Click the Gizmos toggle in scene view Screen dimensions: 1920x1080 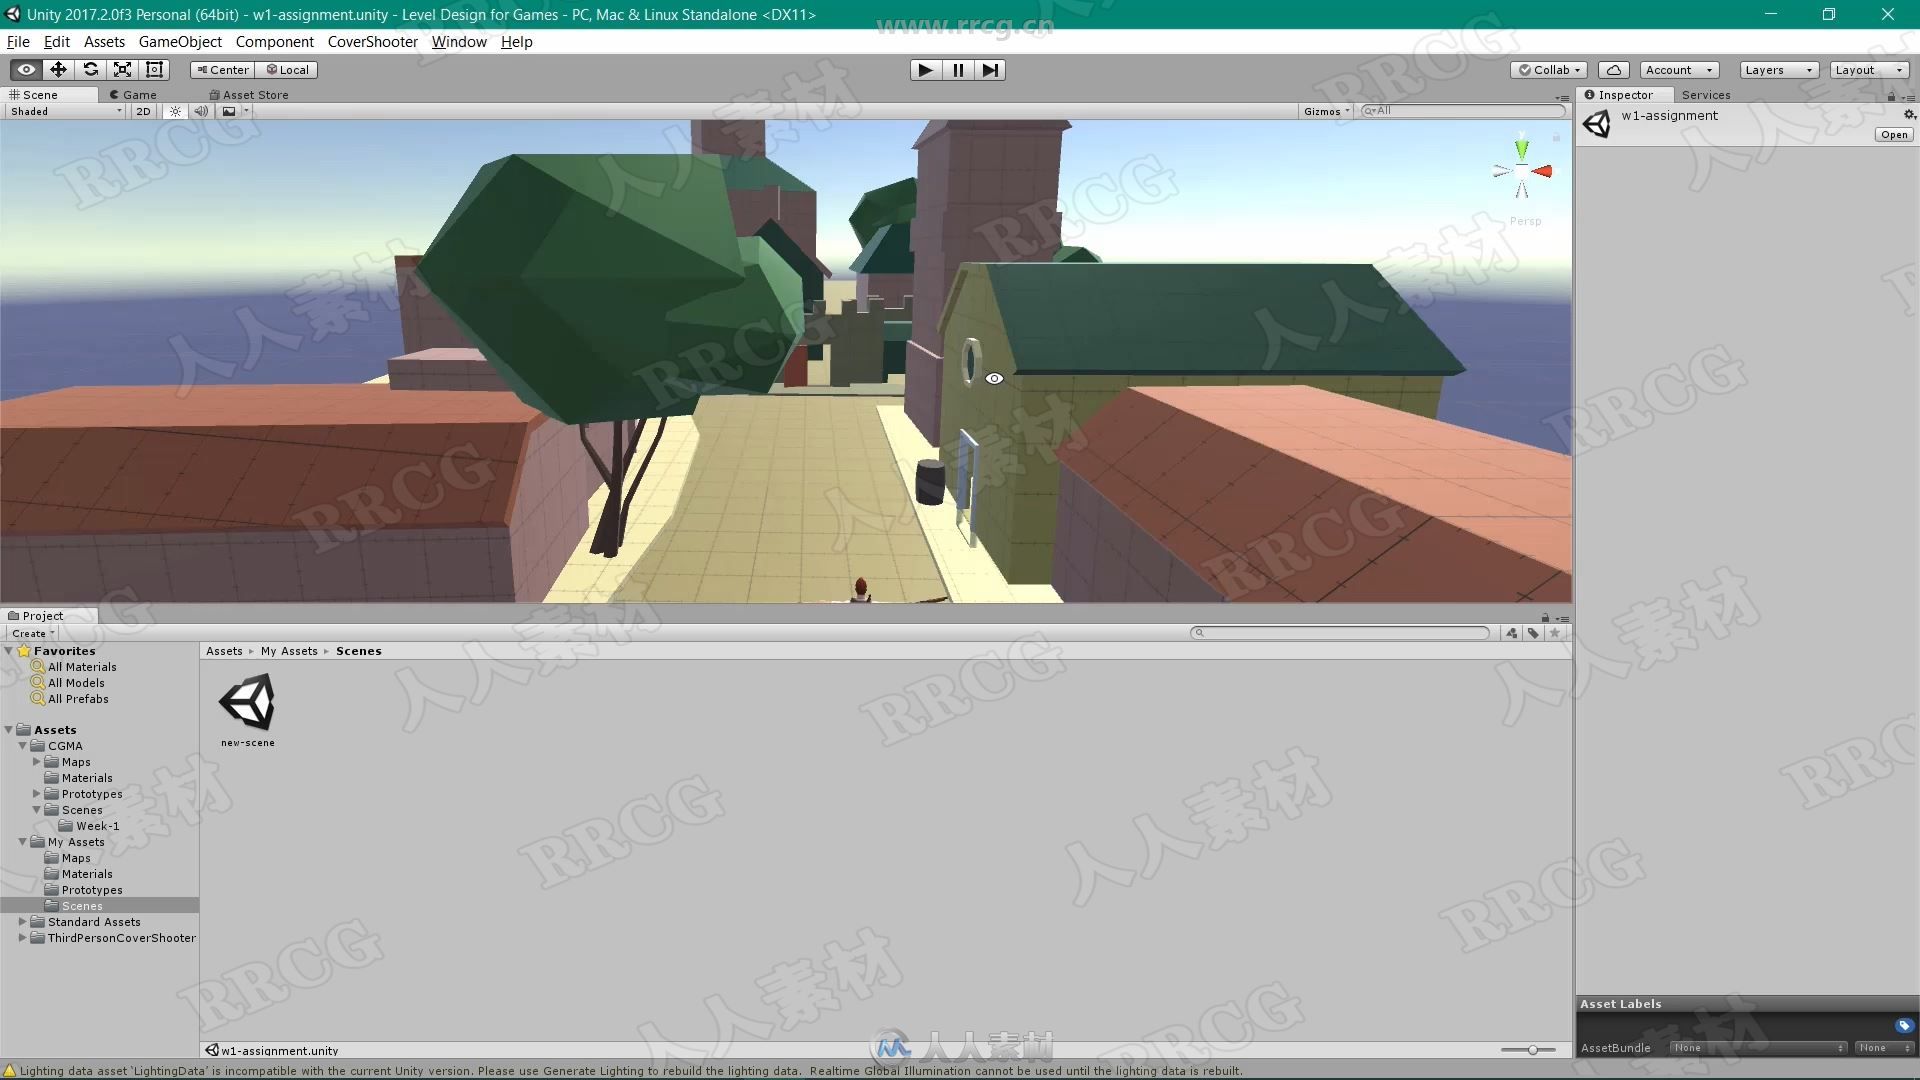[x=1320, y=109]
